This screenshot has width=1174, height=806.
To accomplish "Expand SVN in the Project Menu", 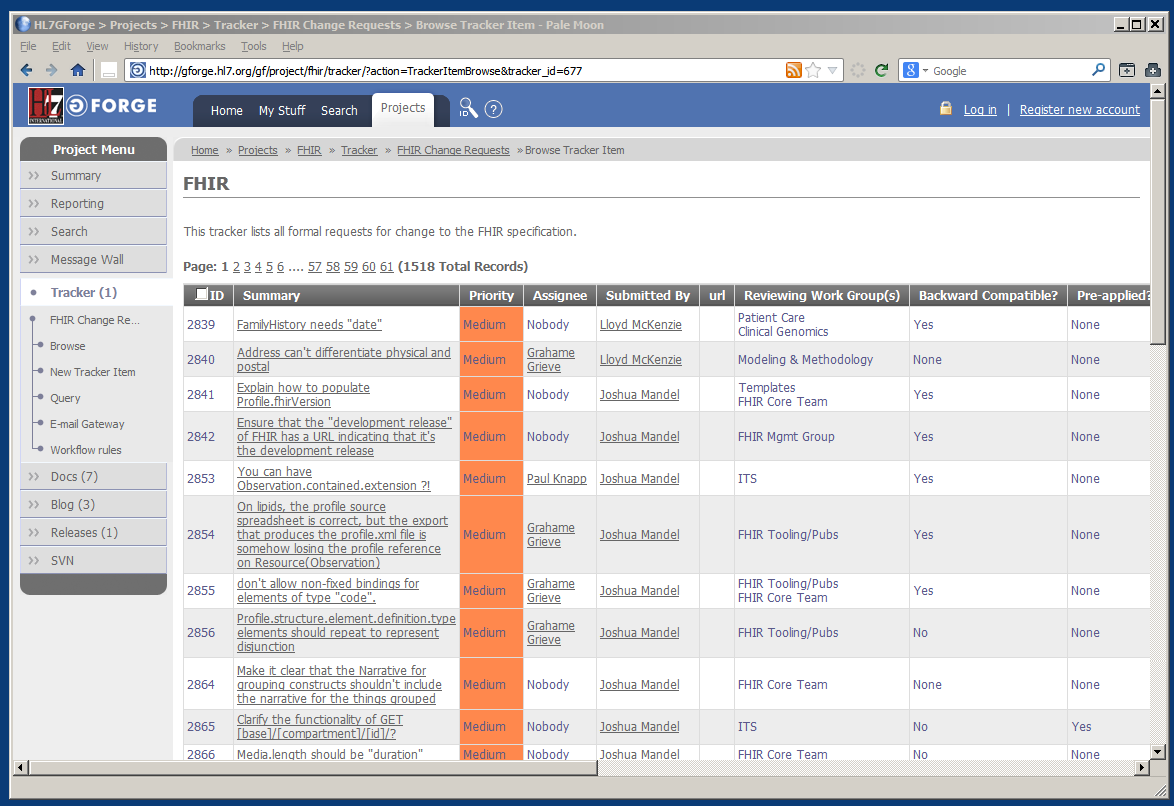I will [94, 560].
